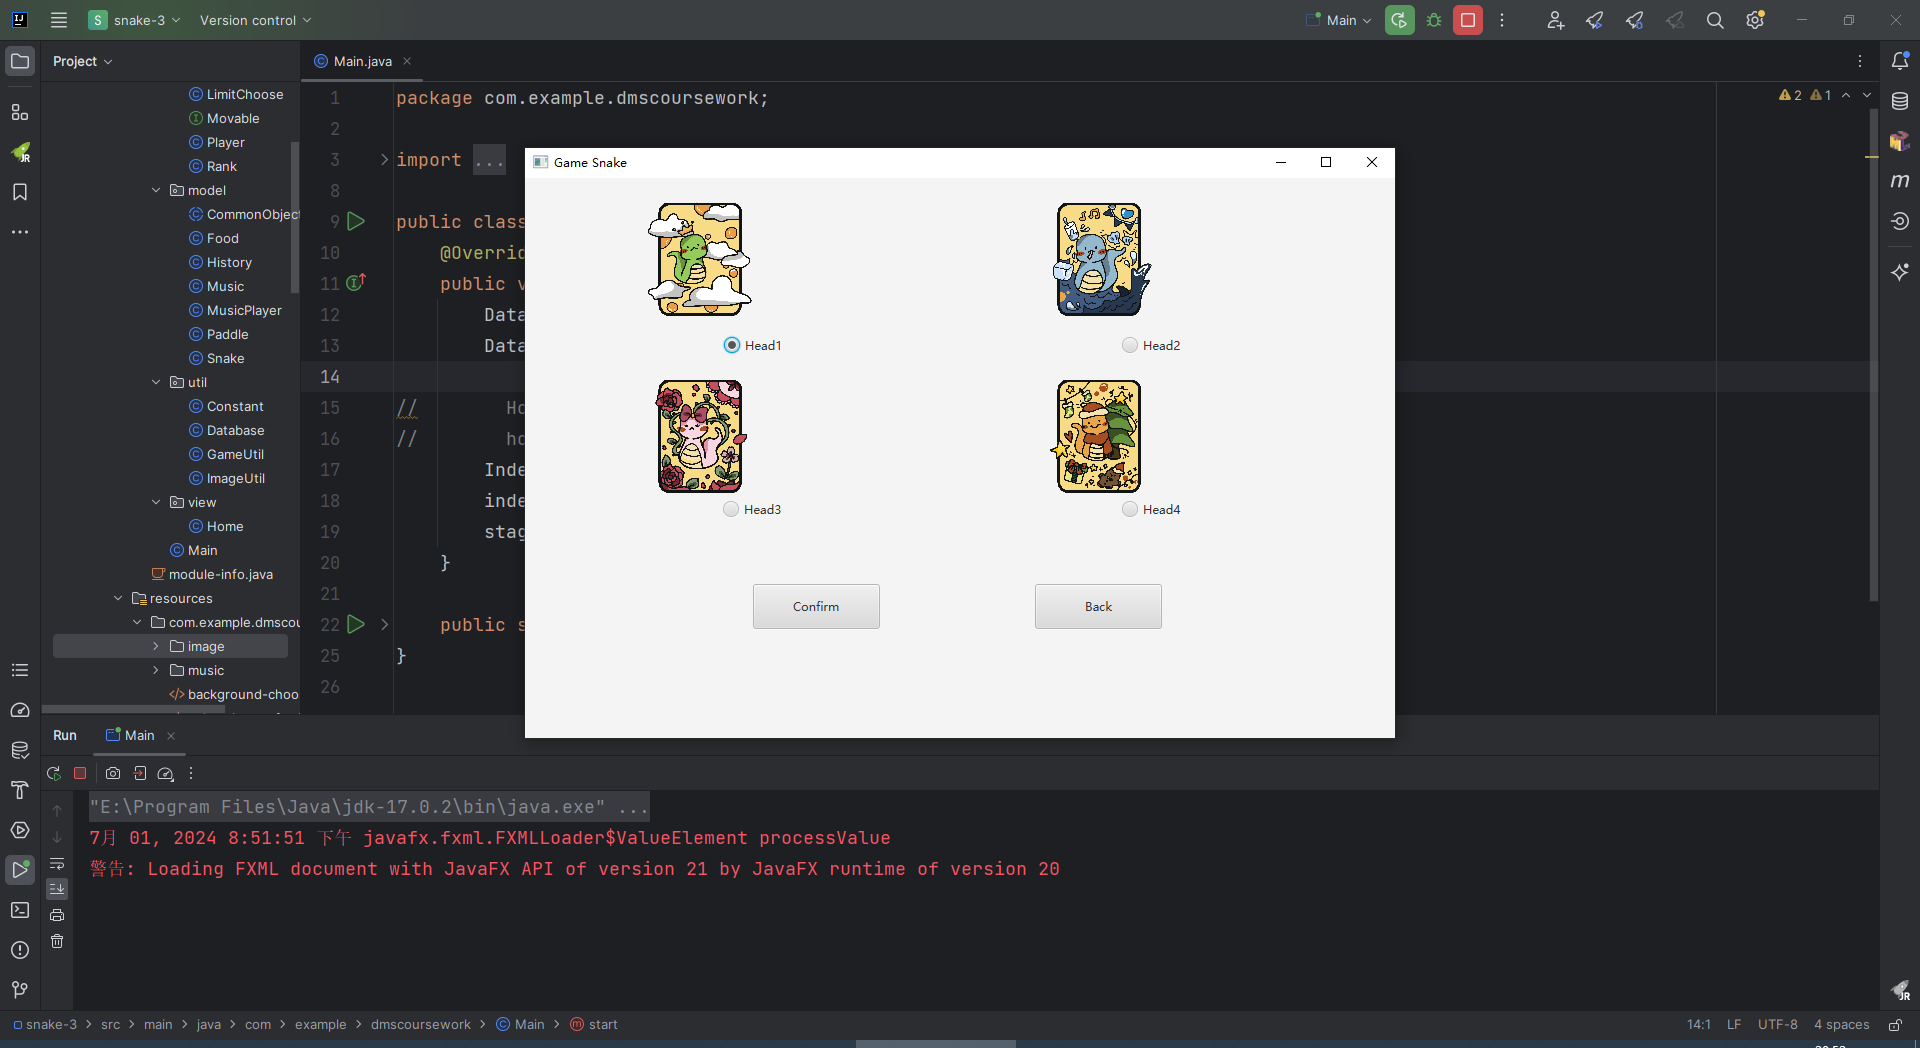Select the Head2 radio button
This screenshot has height=1048, width=1920.
1130,345
